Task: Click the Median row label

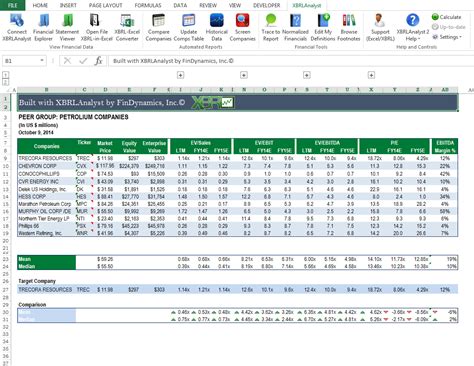Action: 46,266
